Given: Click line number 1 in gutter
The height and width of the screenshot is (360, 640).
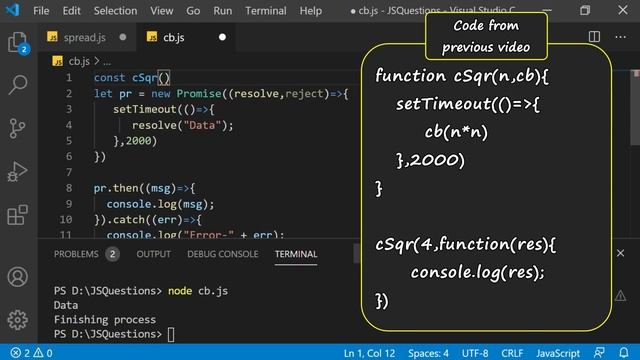Looking at the screenshot, I should (x=69, y=78).
